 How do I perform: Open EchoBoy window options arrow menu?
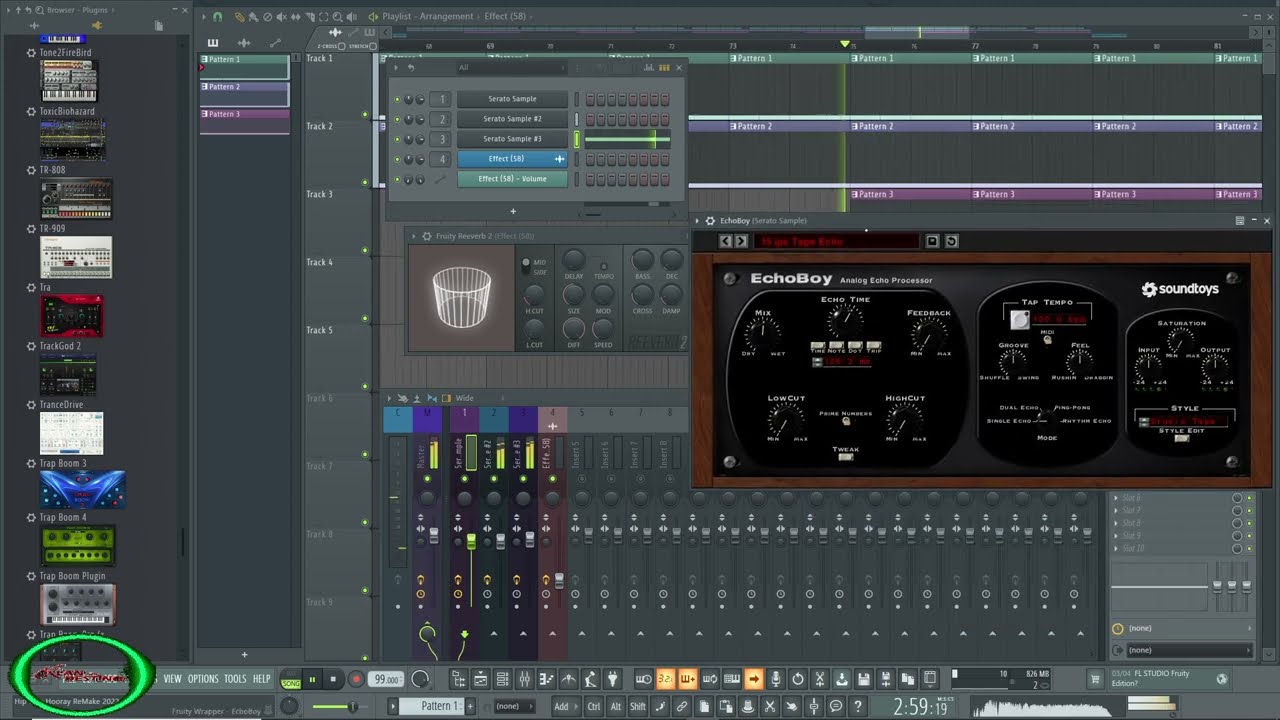point(696,220)
